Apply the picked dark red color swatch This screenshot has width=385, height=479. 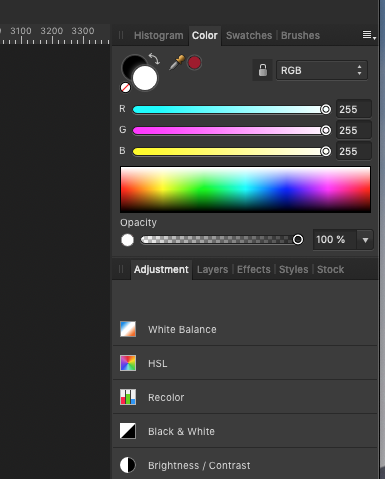pos(194,63)
